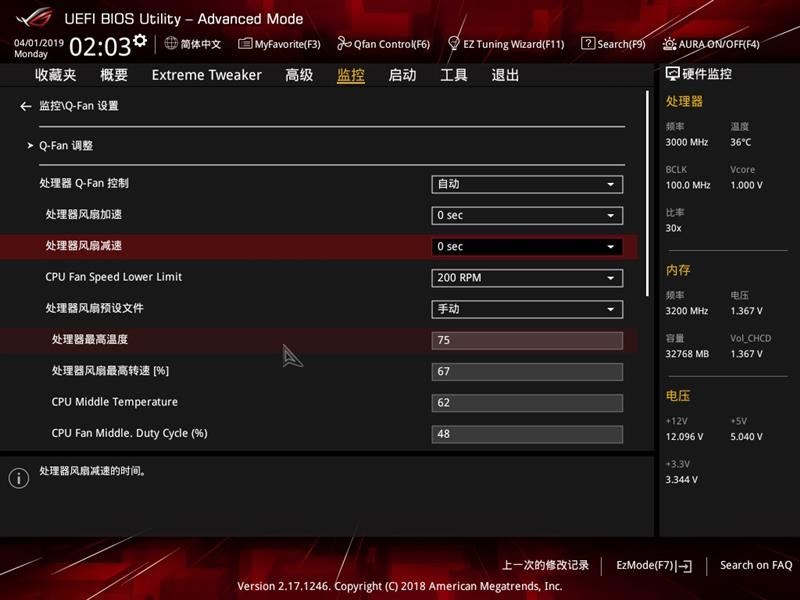Switch to Extreme Tweaker tab
Screen dimensions: 800x600
pyautogui.click(x=207, y=75)
